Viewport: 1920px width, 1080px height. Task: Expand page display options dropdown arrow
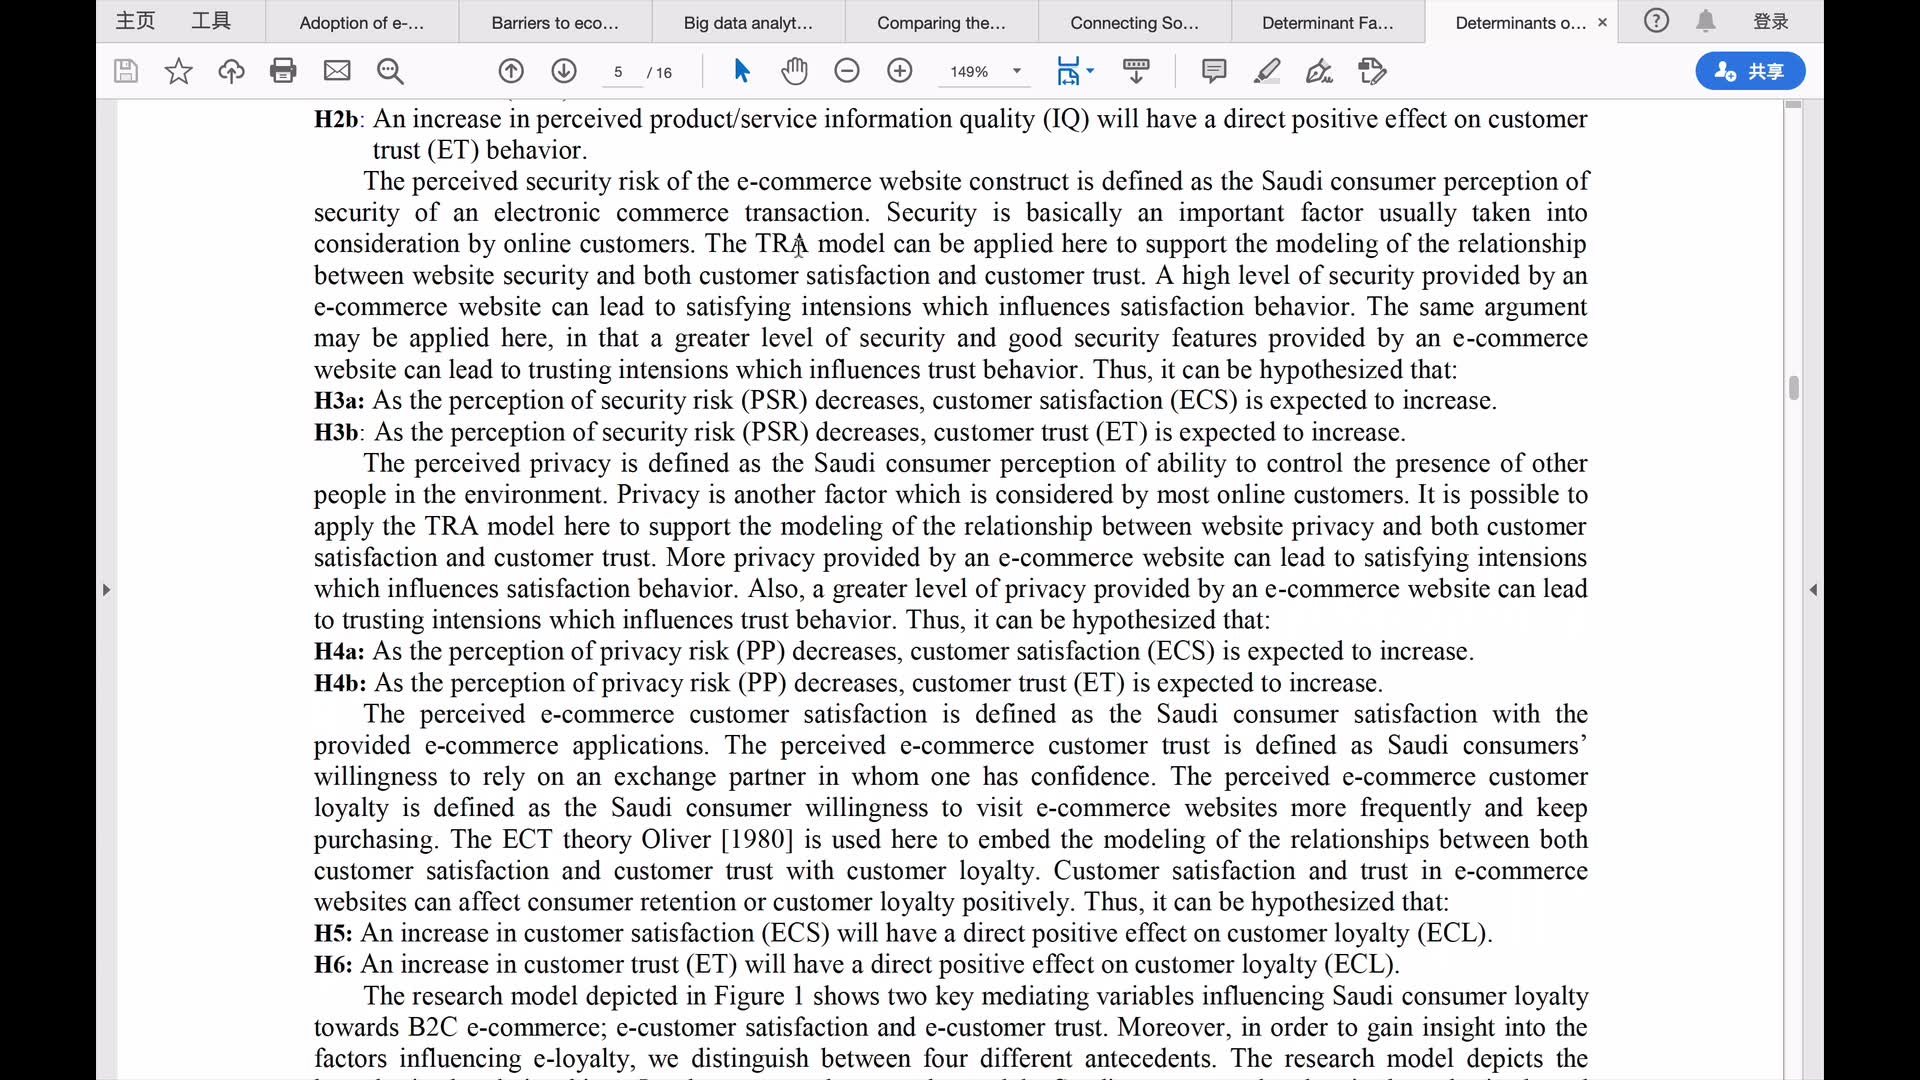[x=1090, y=71]
